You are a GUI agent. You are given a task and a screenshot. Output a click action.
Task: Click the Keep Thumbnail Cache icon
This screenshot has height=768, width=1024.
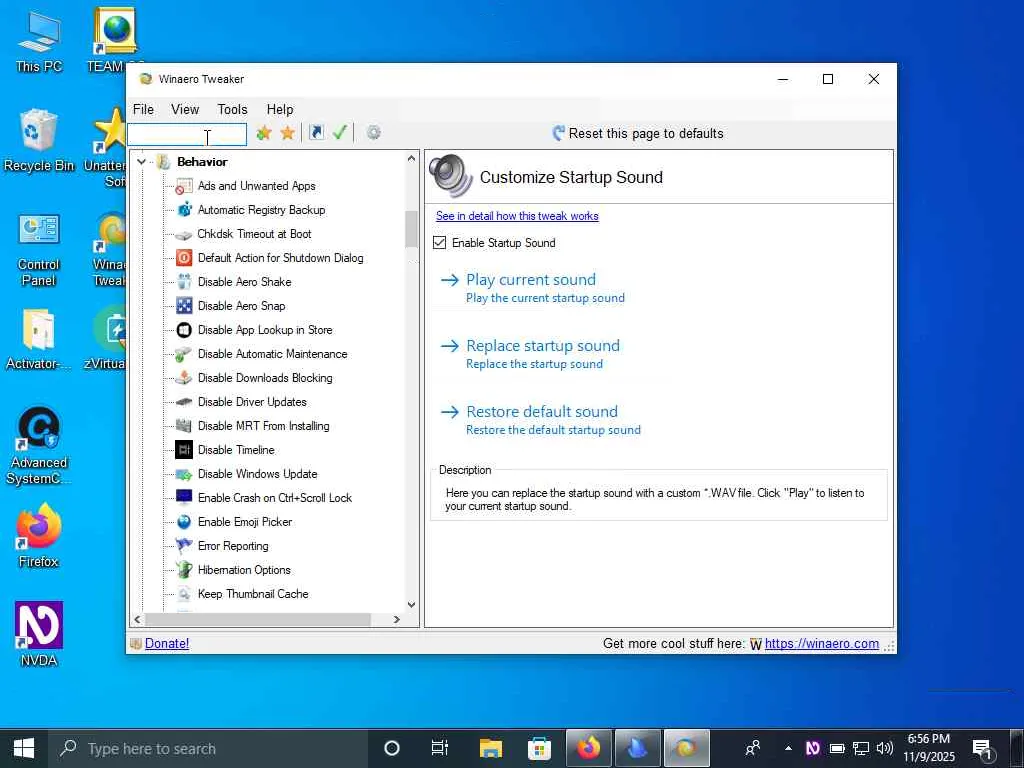click(184, 594)
